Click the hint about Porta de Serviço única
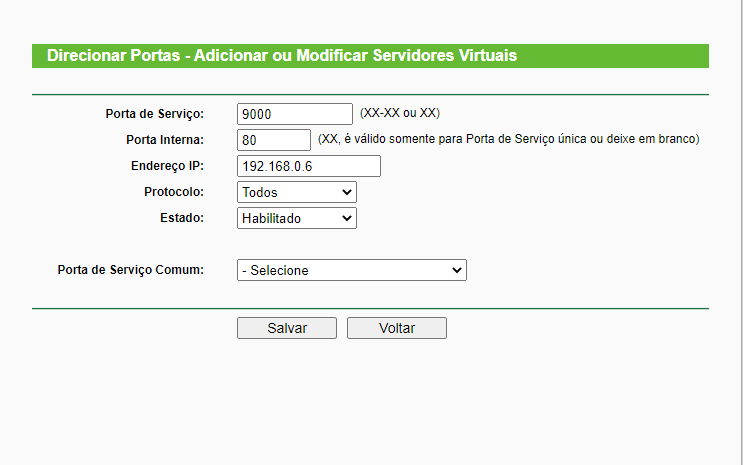The height and width of the screenshot is (465, 743). tap(508, 139)
